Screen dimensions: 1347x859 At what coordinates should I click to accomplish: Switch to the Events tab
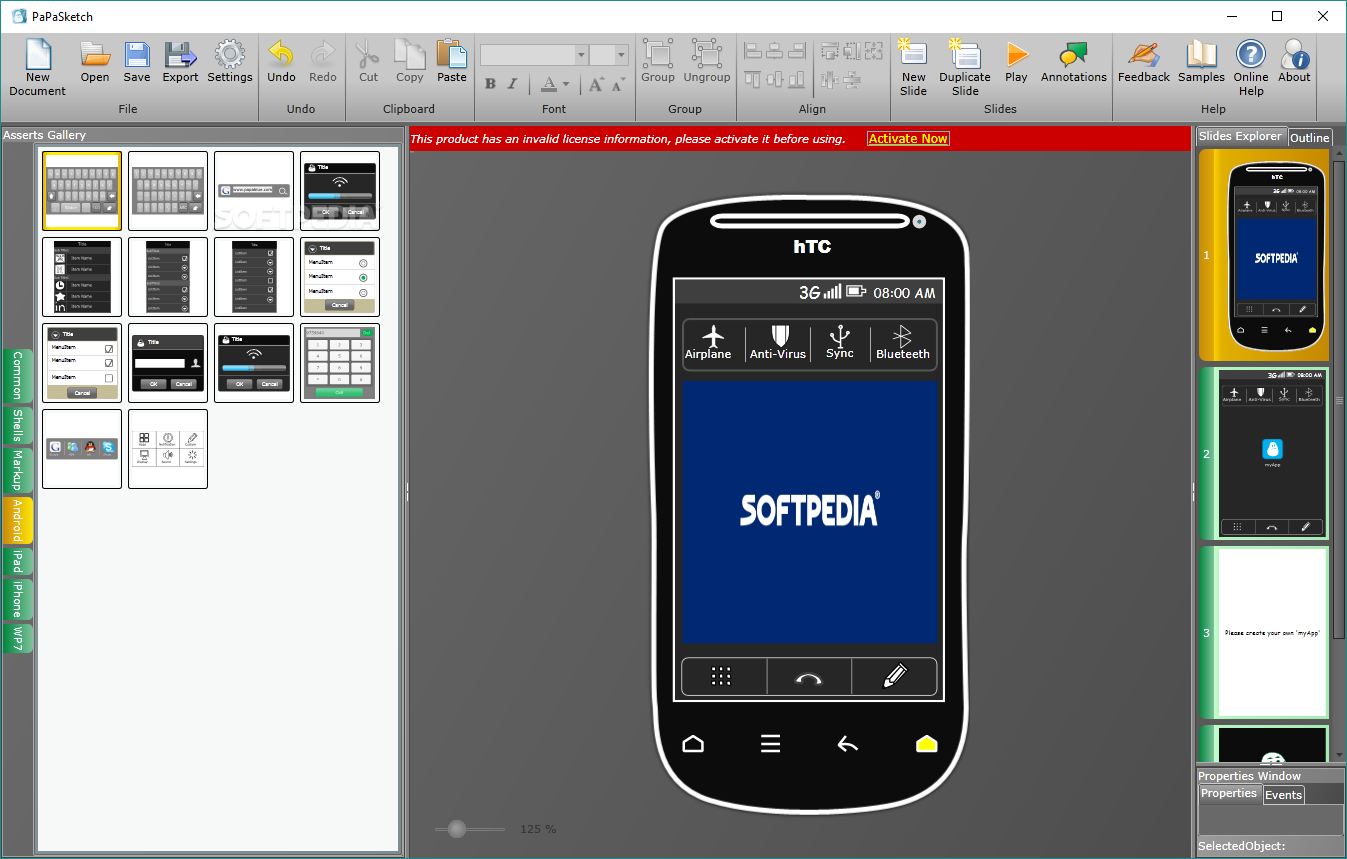click(1283, 795)
